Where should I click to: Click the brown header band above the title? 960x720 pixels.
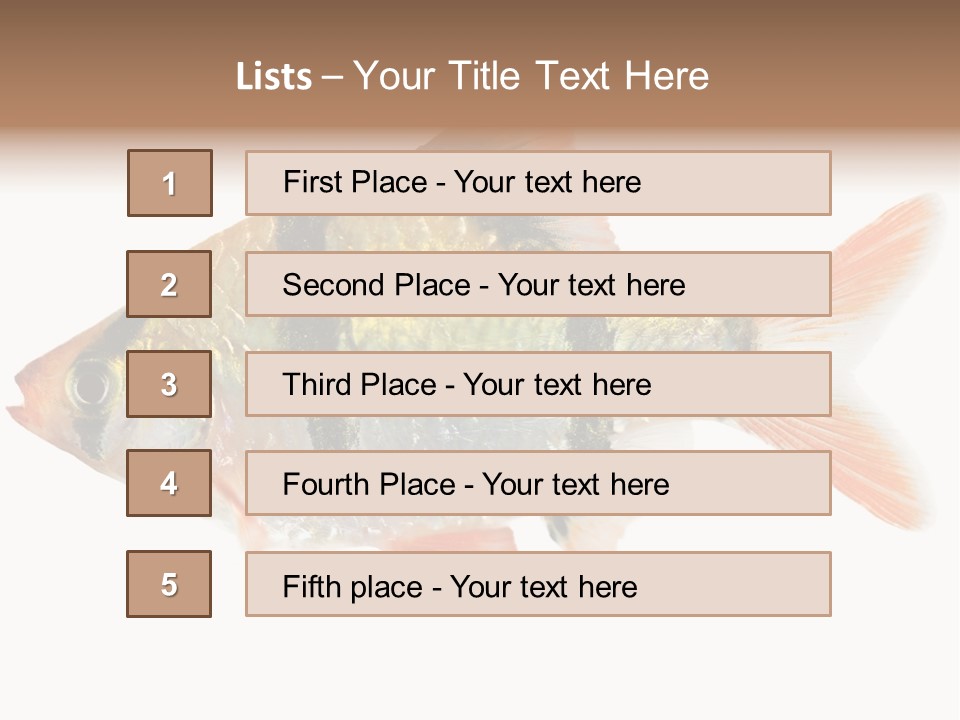[x=480, y=22]
